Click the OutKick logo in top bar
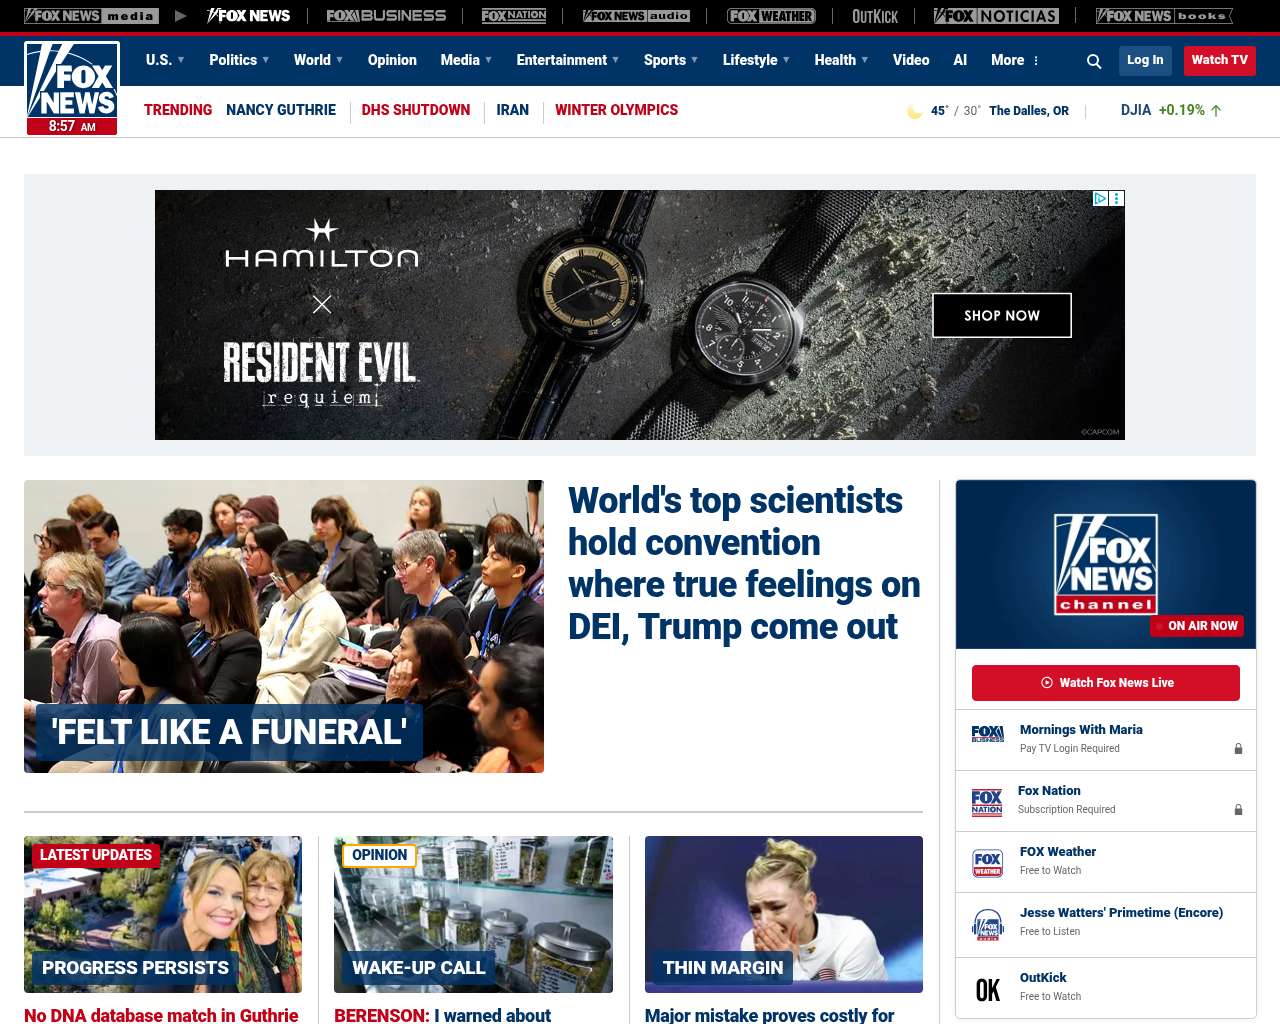Image resolution: width=1280 pixels, height=1024 pixels. 874,16
